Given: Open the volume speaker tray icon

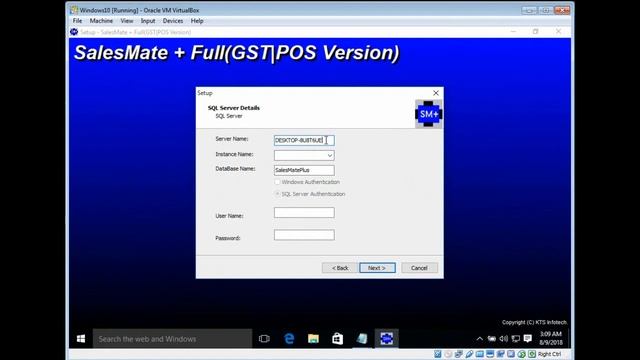Looking at the screenshot, I should 504,339.
